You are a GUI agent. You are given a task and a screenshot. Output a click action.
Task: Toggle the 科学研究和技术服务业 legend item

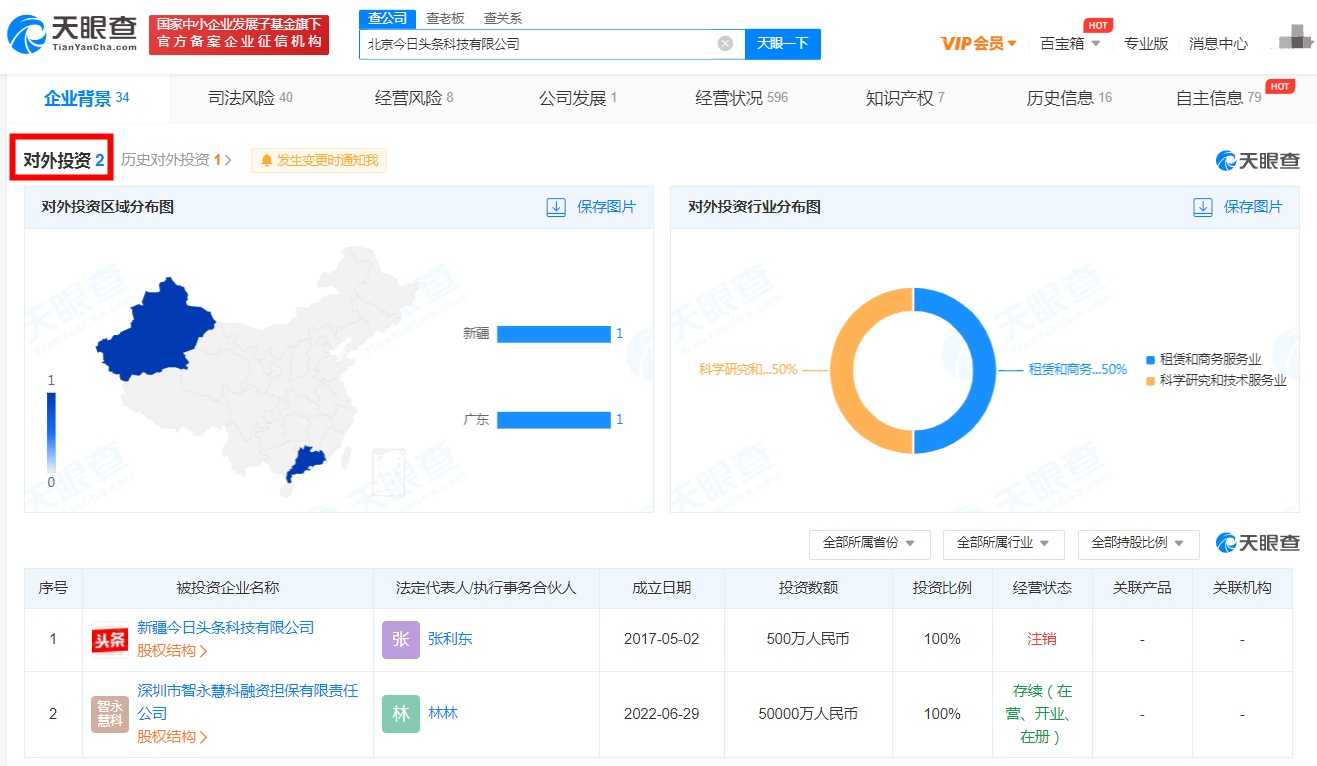(x=1216, y=380)
